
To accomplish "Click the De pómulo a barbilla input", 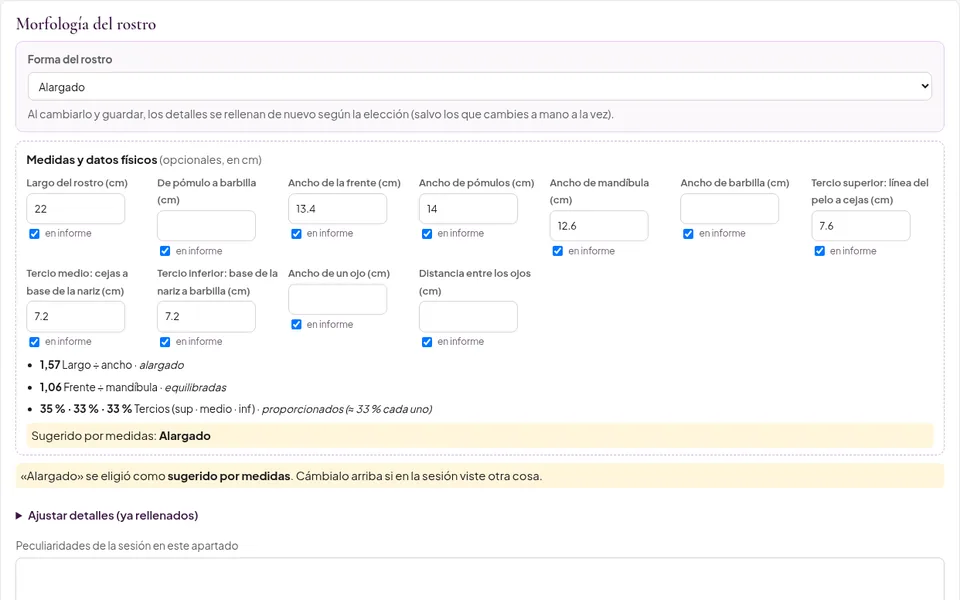I will pyautogui.click(x=206, y=226).
